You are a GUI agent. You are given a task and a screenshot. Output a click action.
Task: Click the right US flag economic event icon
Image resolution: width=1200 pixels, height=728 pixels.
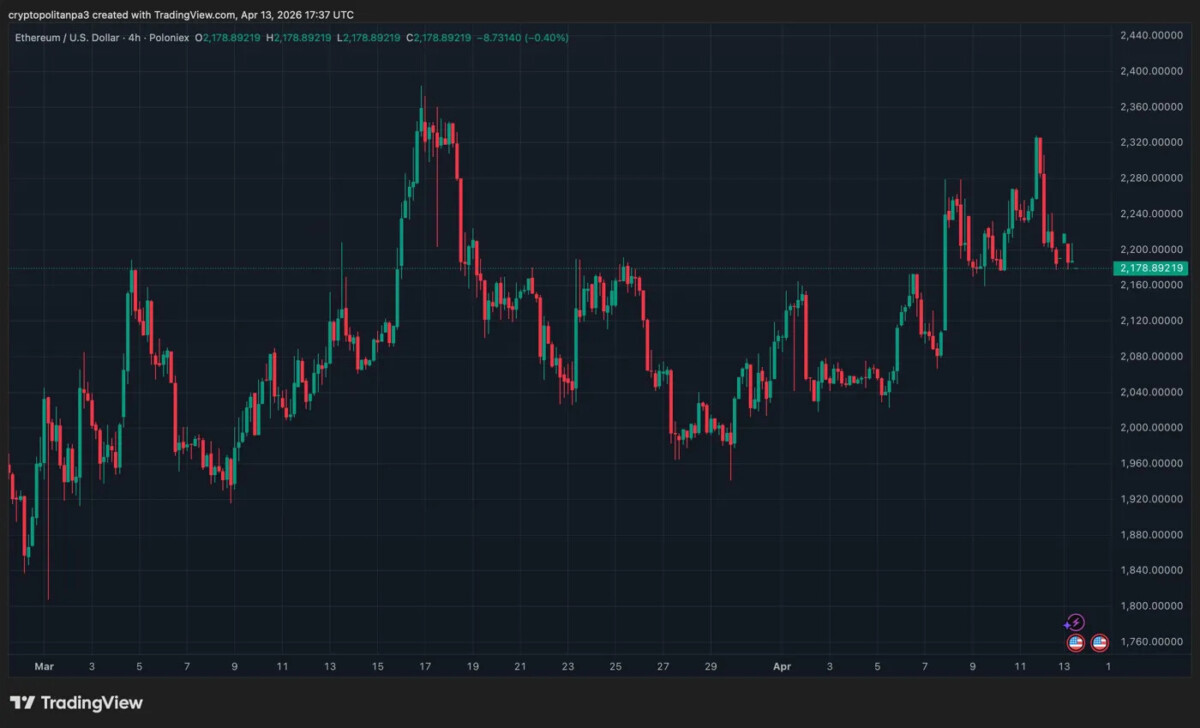pos(1099,643)
